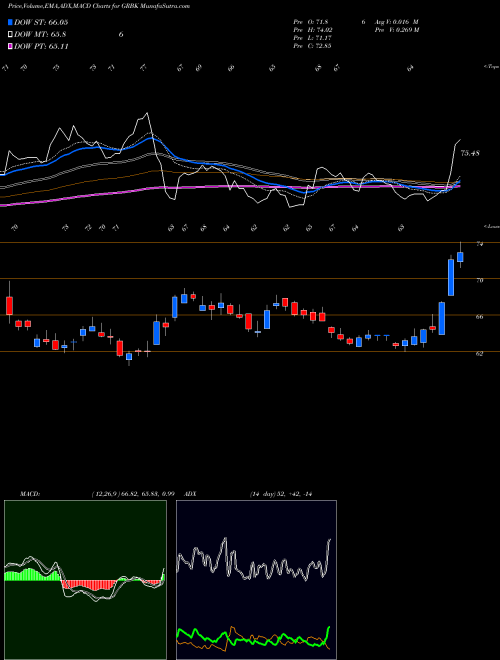Select the 'DOW ST: 66.05' legend text
500x660 pixels.
pos(41,22)
